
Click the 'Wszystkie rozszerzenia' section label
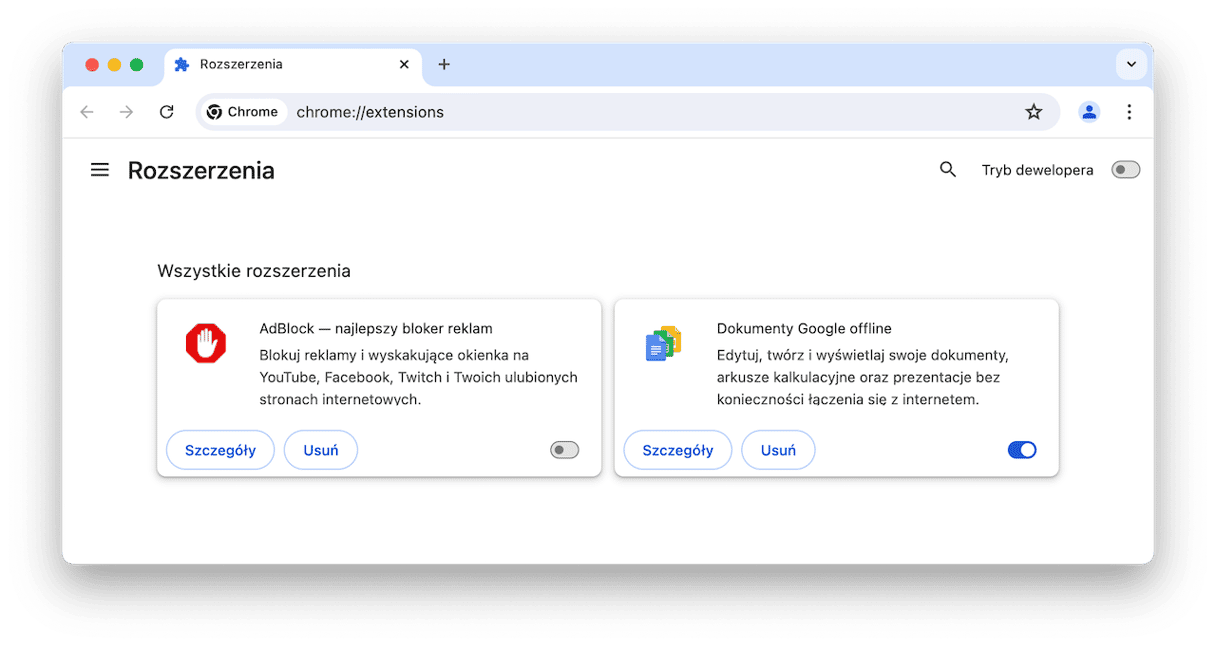pos(254,271)
